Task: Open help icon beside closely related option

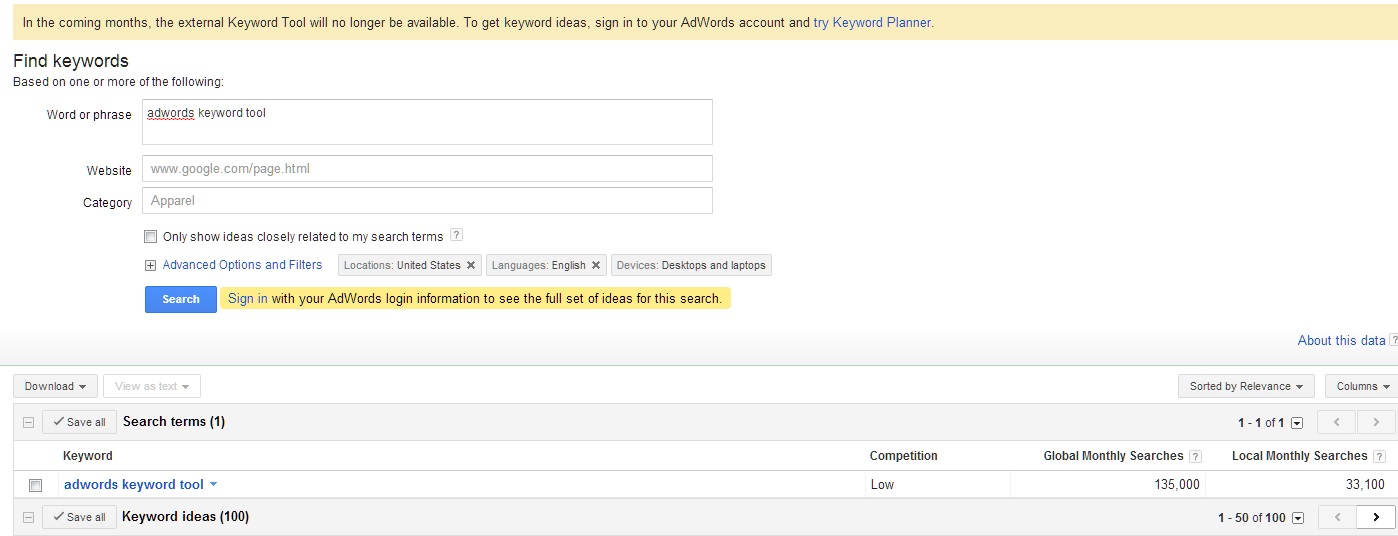Action: tap(456, 236)
